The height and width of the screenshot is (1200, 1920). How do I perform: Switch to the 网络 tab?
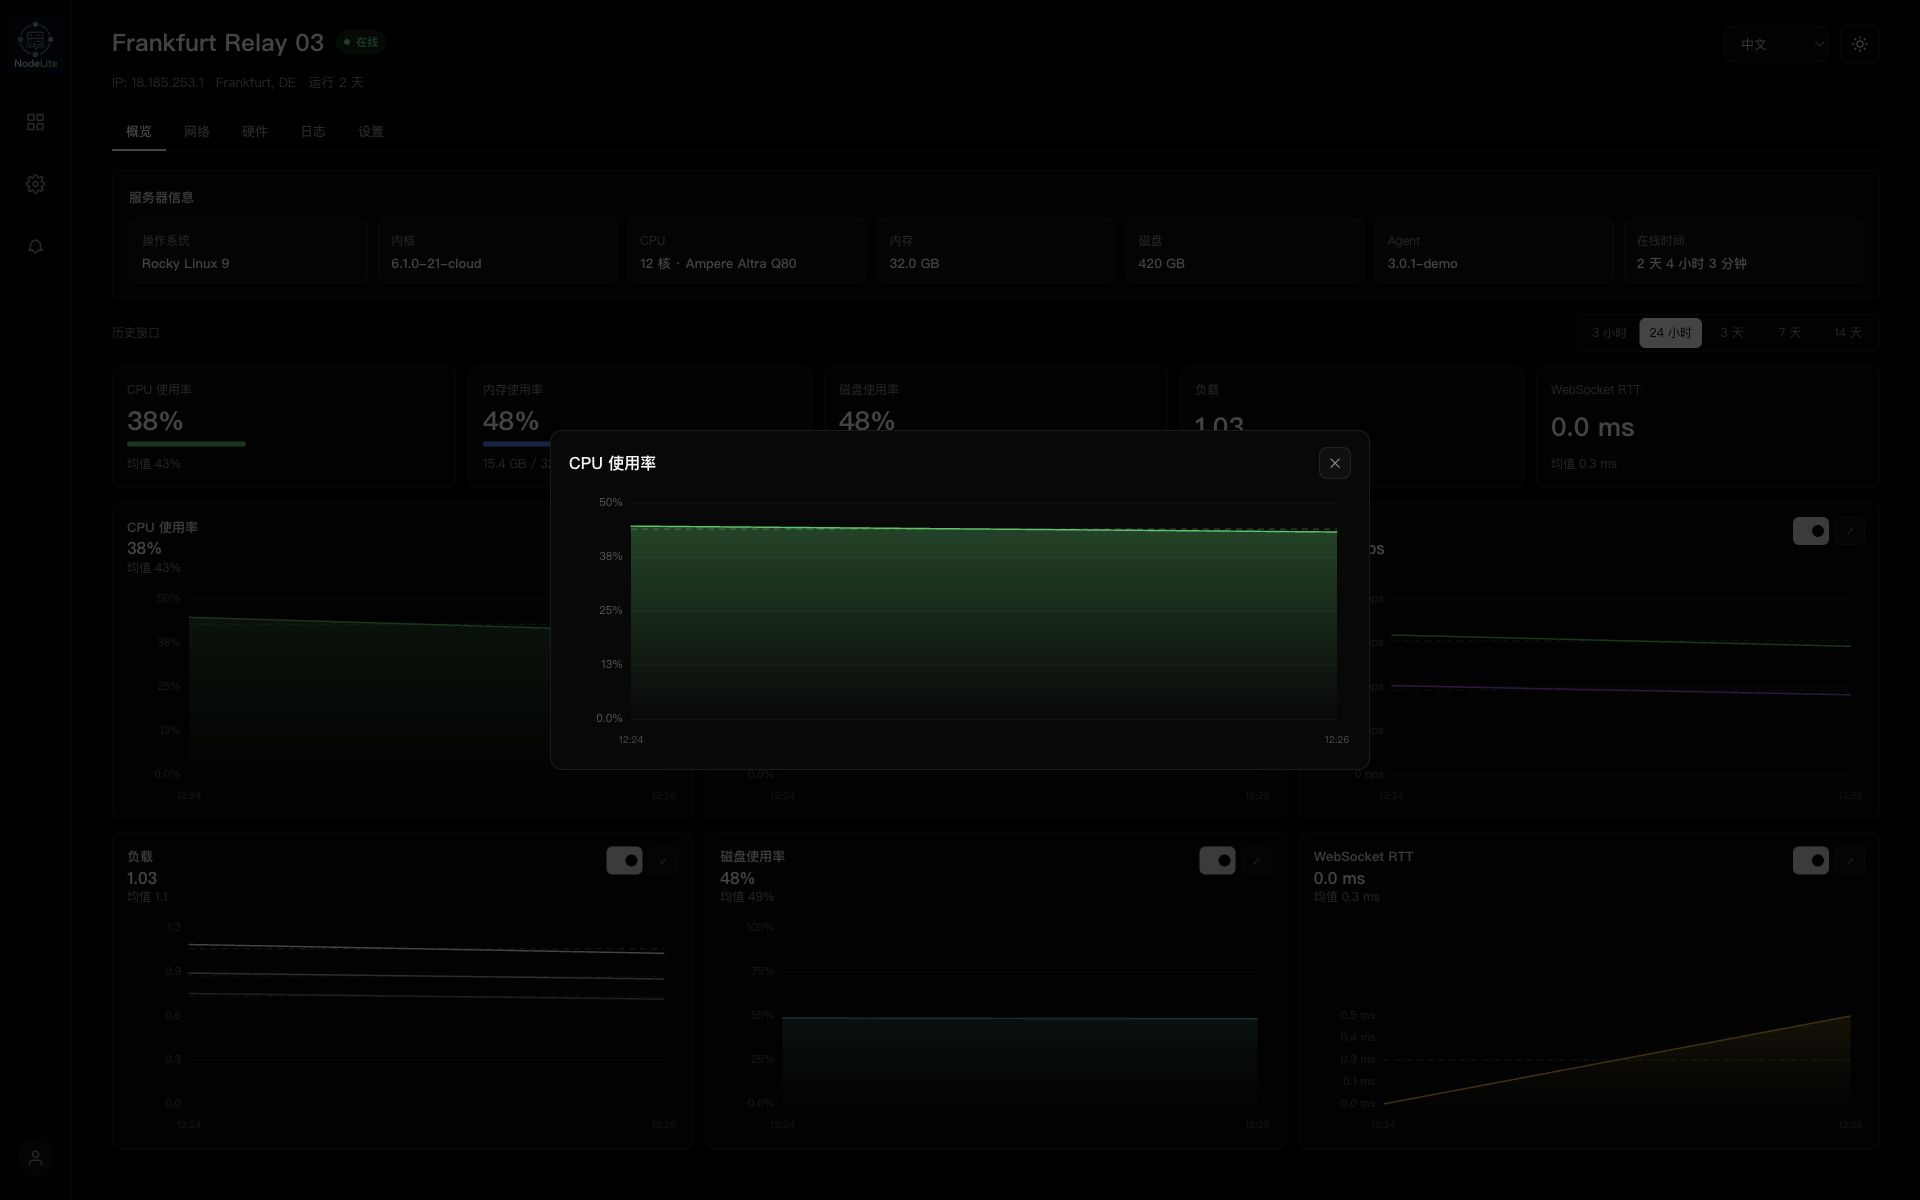(196, 132)
